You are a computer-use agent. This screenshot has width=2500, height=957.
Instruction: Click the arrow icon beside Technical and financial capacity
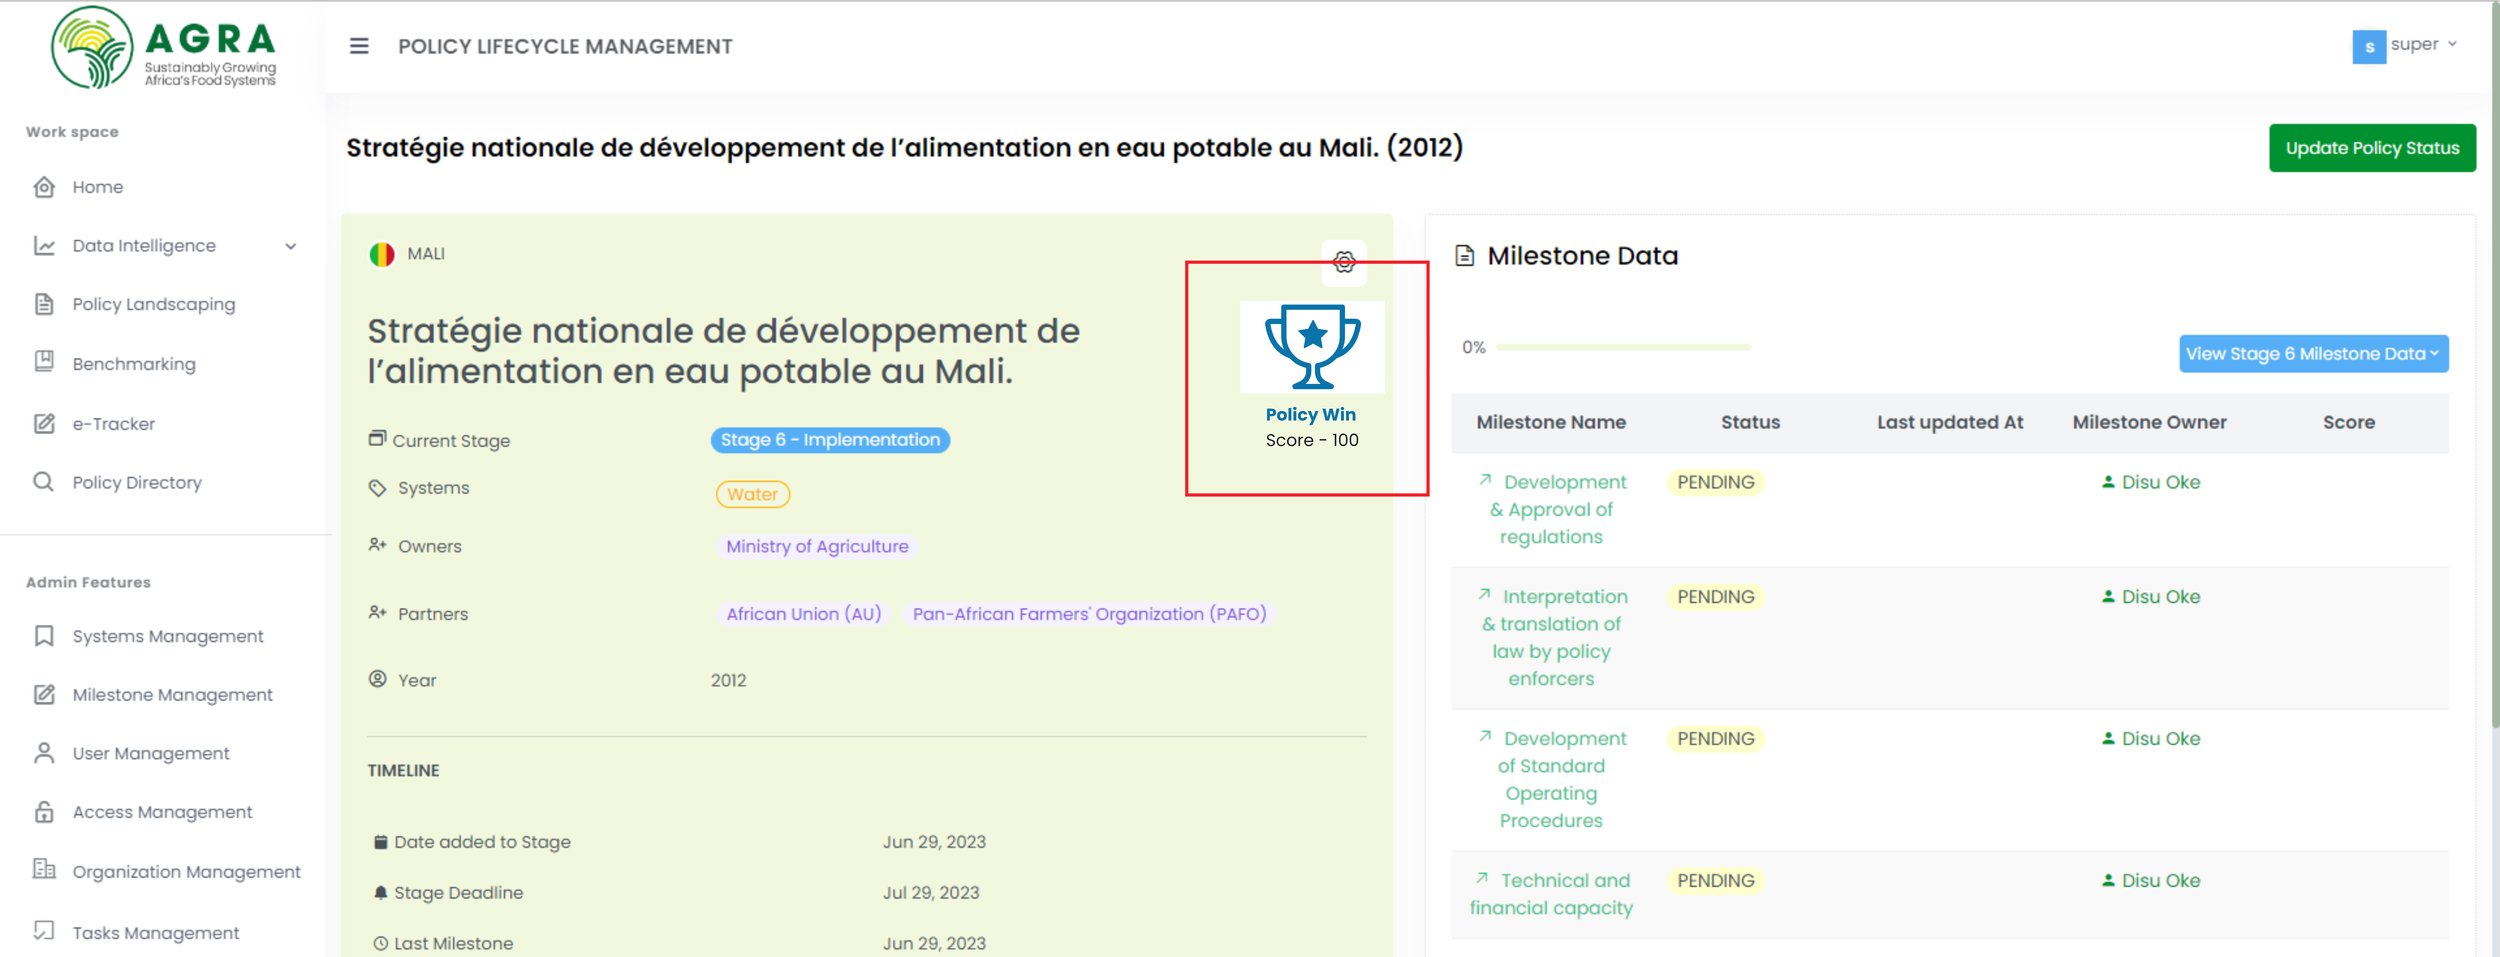pyautogui.click(x=1482, y=878)
